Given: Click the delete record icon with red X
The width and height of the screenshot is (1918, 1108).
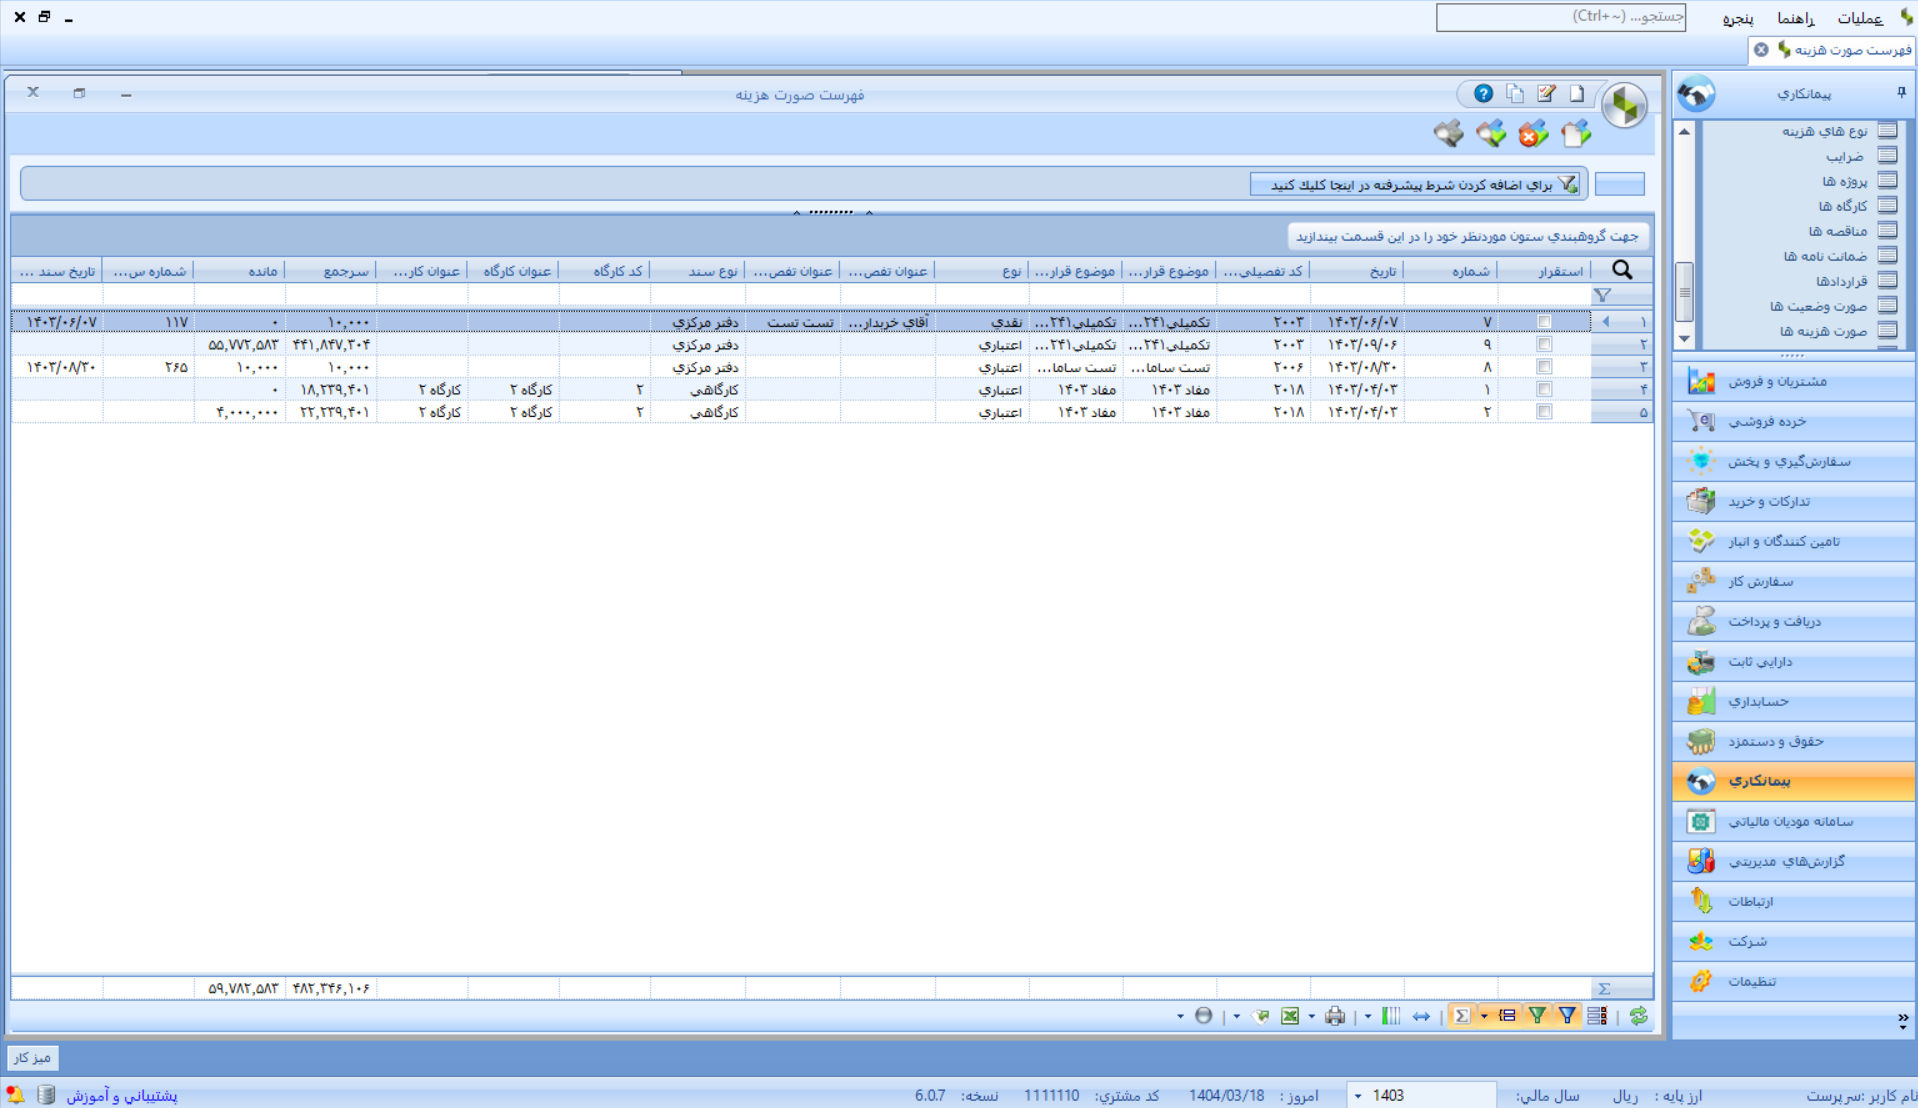Looking at the screenshot, I should coord(1533,133).
